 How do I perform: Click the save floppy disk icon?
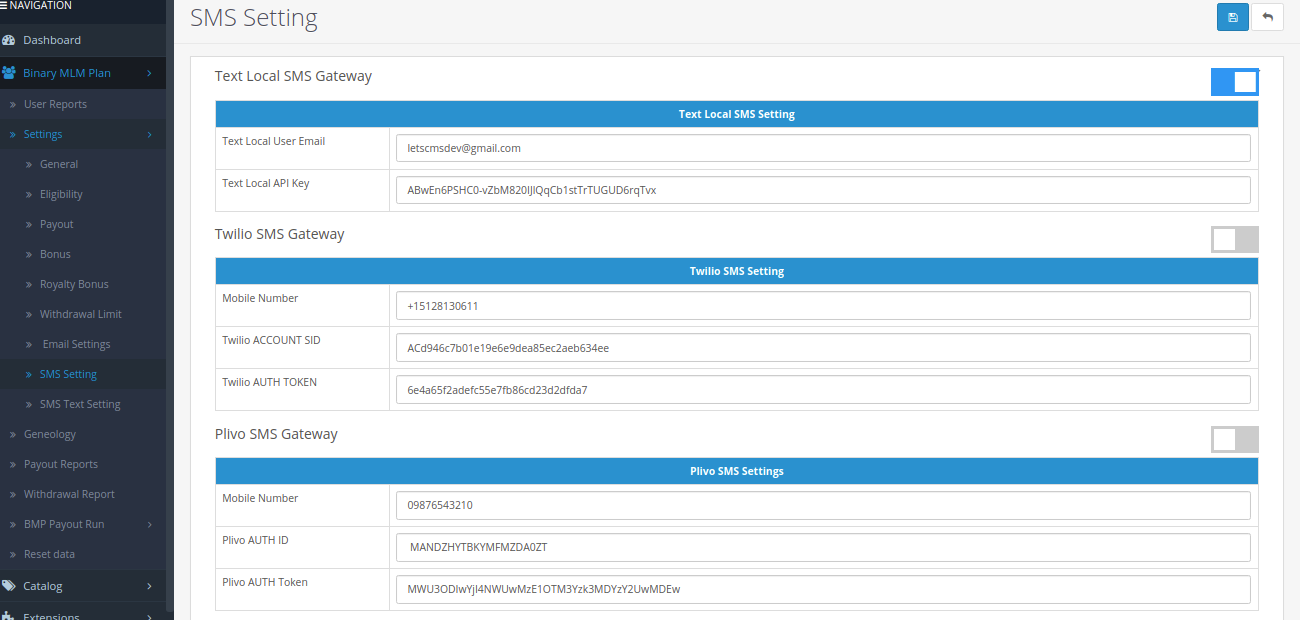pos(1232,17)
